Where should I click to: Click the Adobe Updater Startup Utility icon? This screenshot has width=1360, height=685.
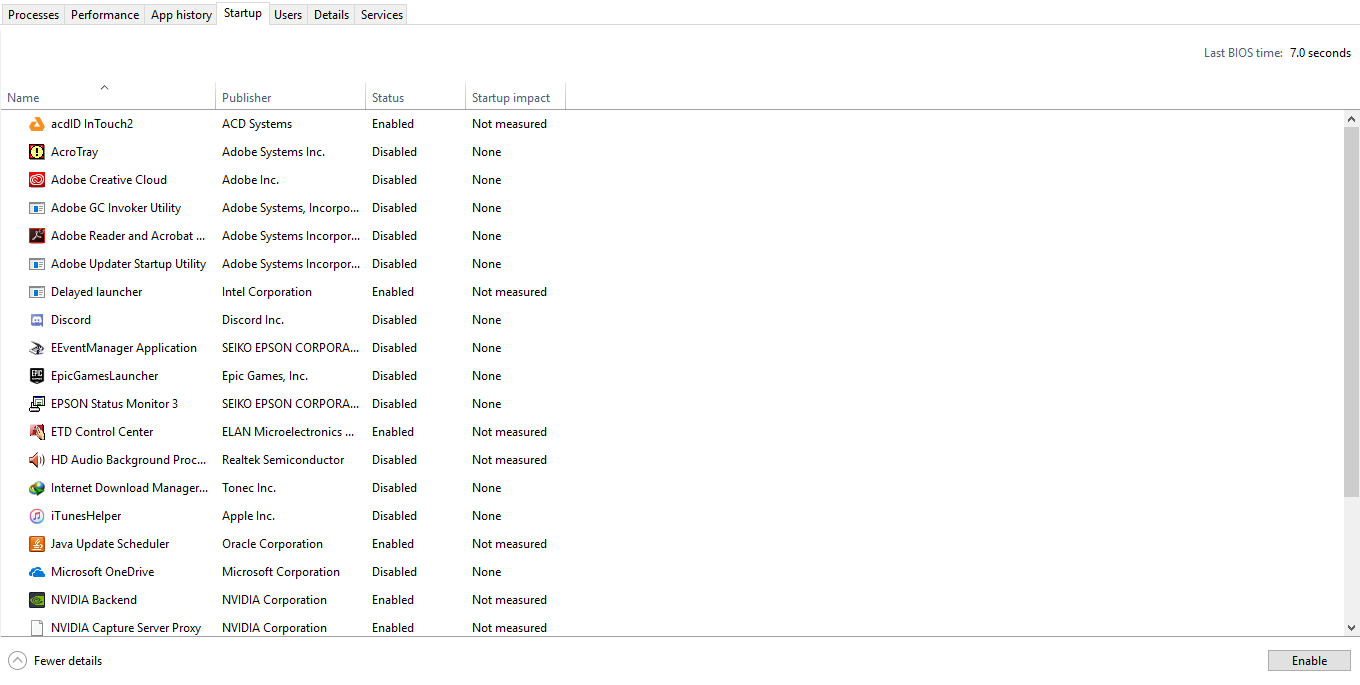click(x=37, y=264)
